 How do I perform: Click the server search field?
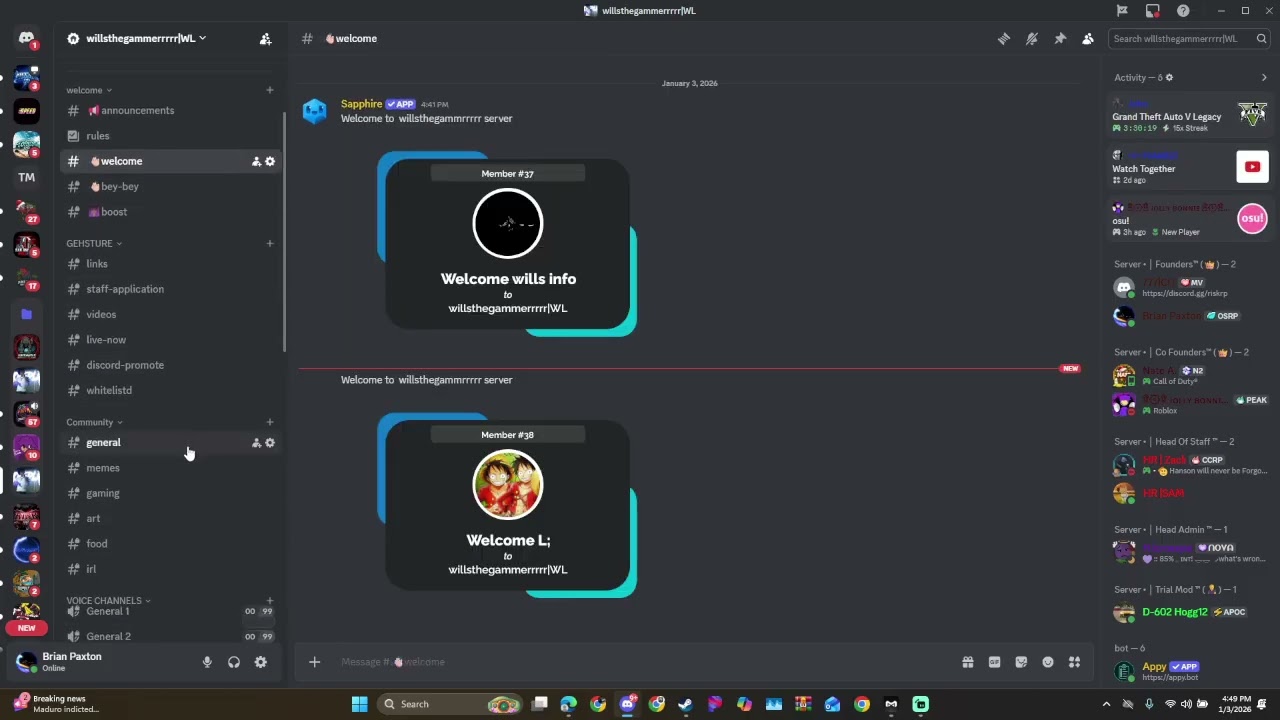click(1188, 39)
